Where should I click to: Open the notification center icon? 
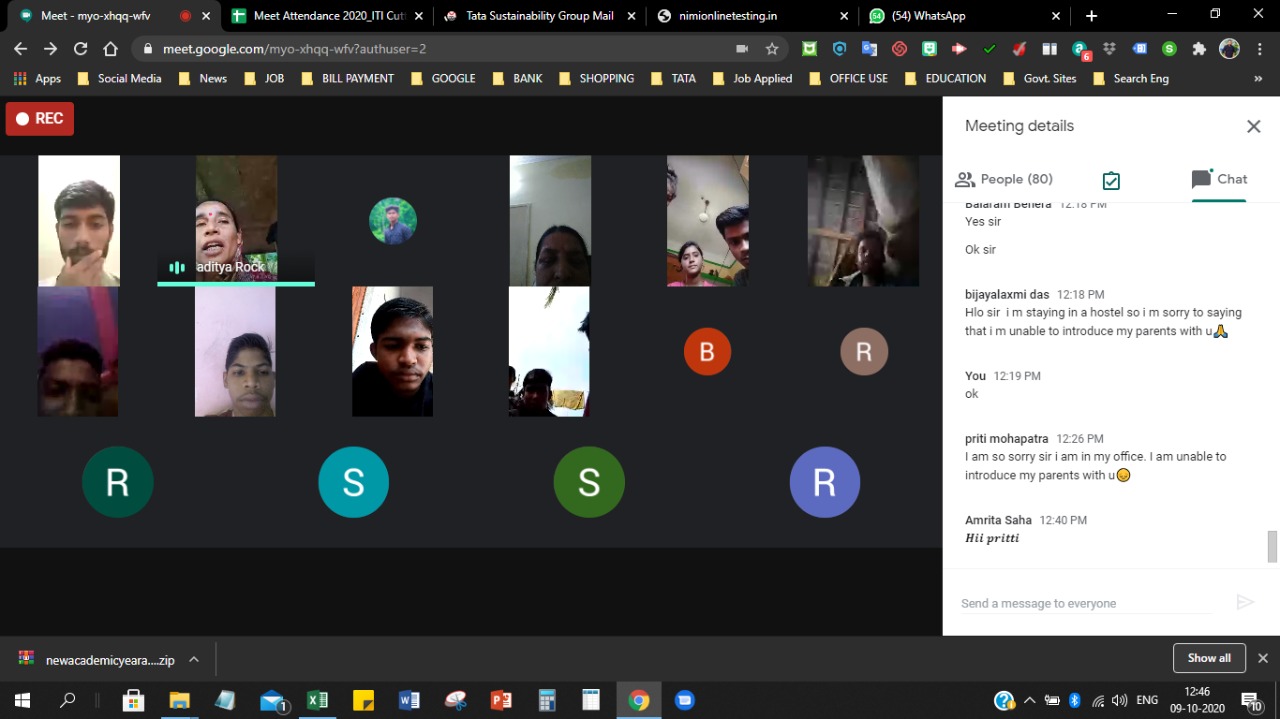[x=1252, y=700]
